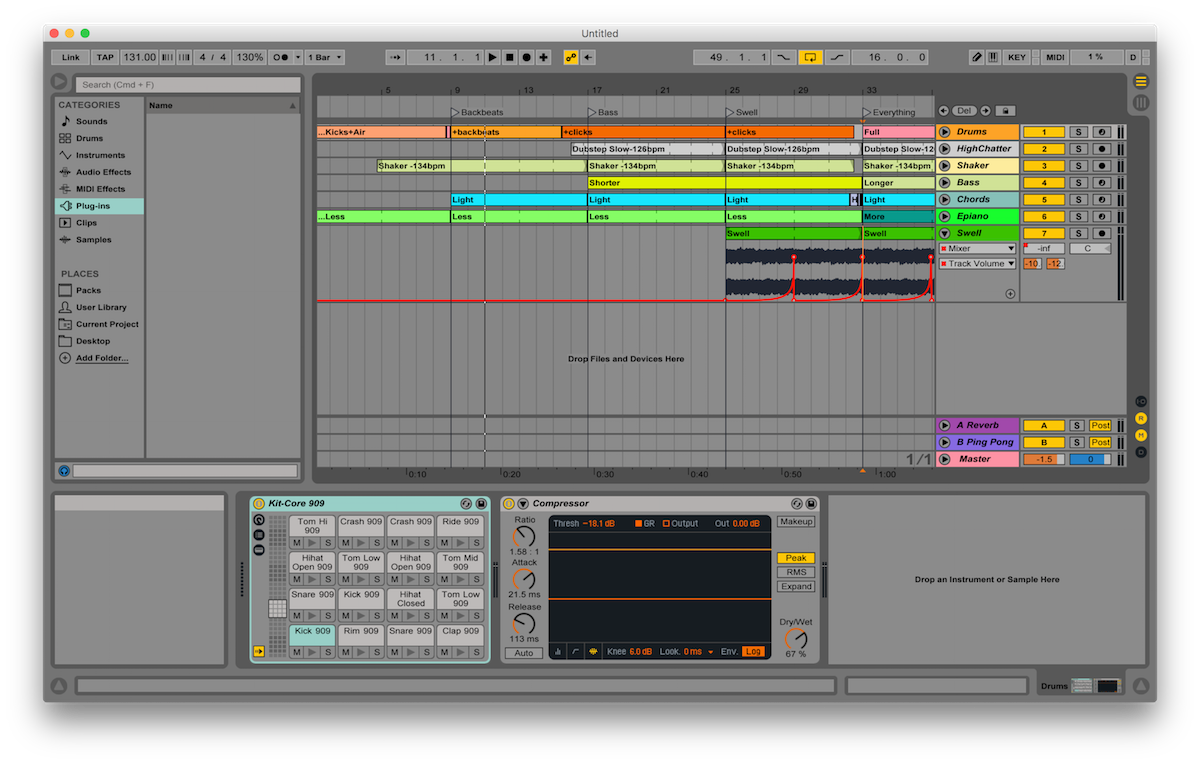The height and width of the screenshot is (764, 1200).
Task: Arm the Swell track for recording
Action: click(x=1100, y=234)
